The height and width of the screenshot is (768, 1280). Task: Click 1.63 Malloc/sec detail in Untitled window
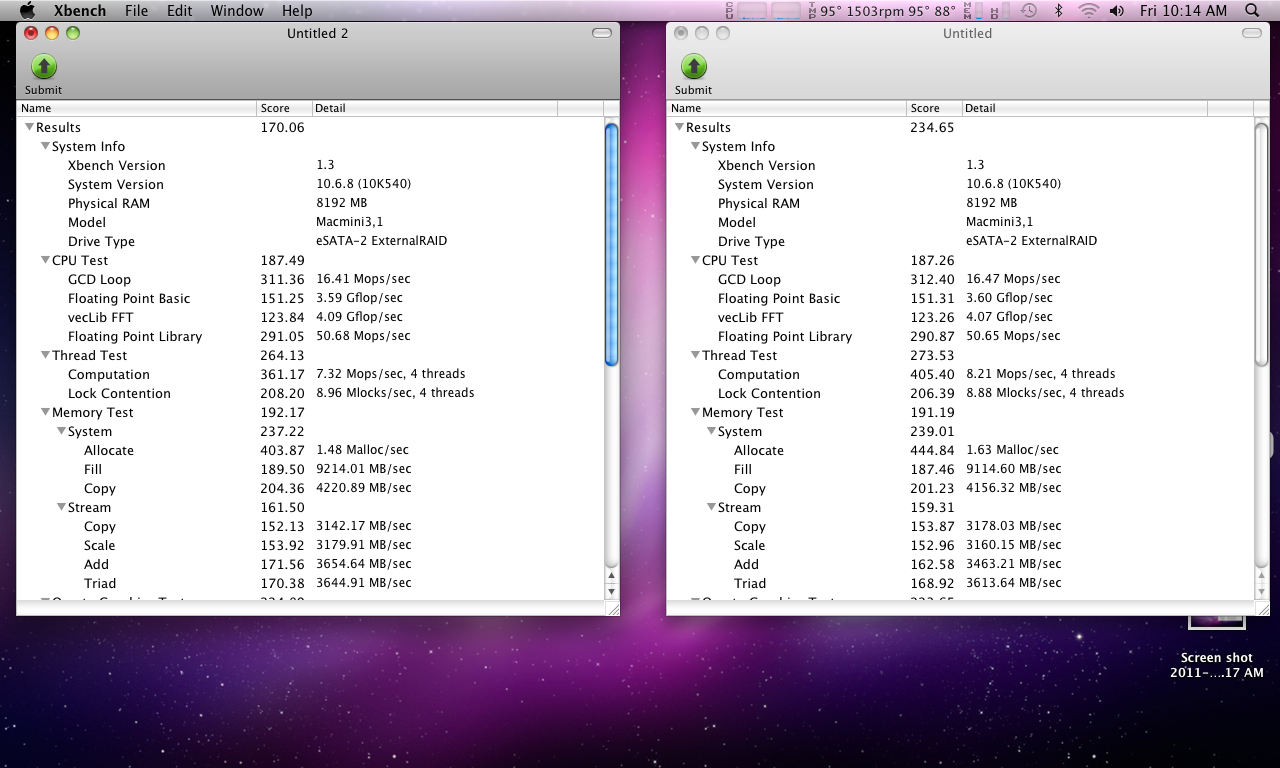tap(1012, 450)
